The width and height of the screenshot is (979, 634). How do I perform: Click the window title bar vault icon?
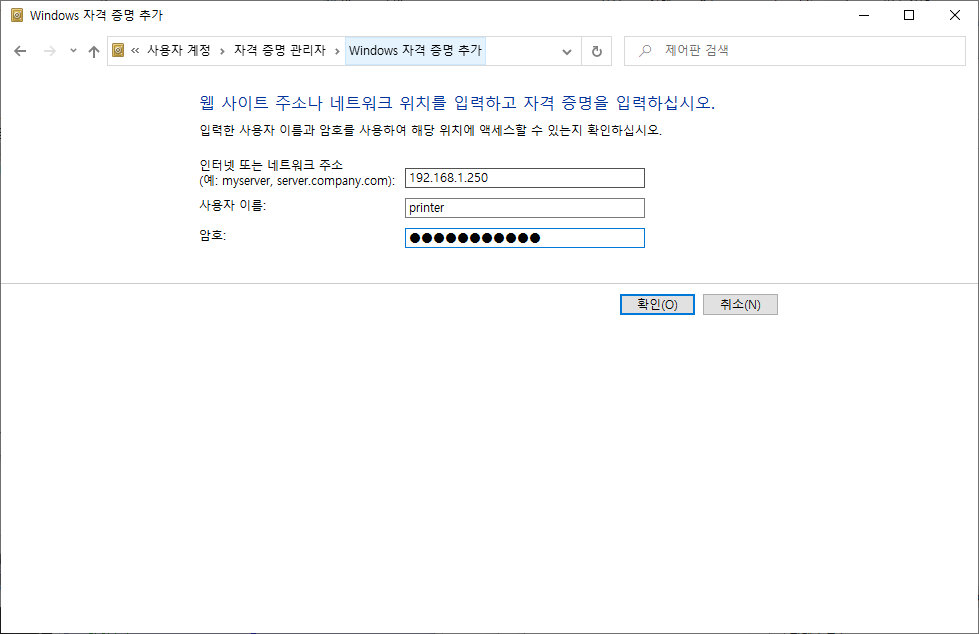(17, 15)
